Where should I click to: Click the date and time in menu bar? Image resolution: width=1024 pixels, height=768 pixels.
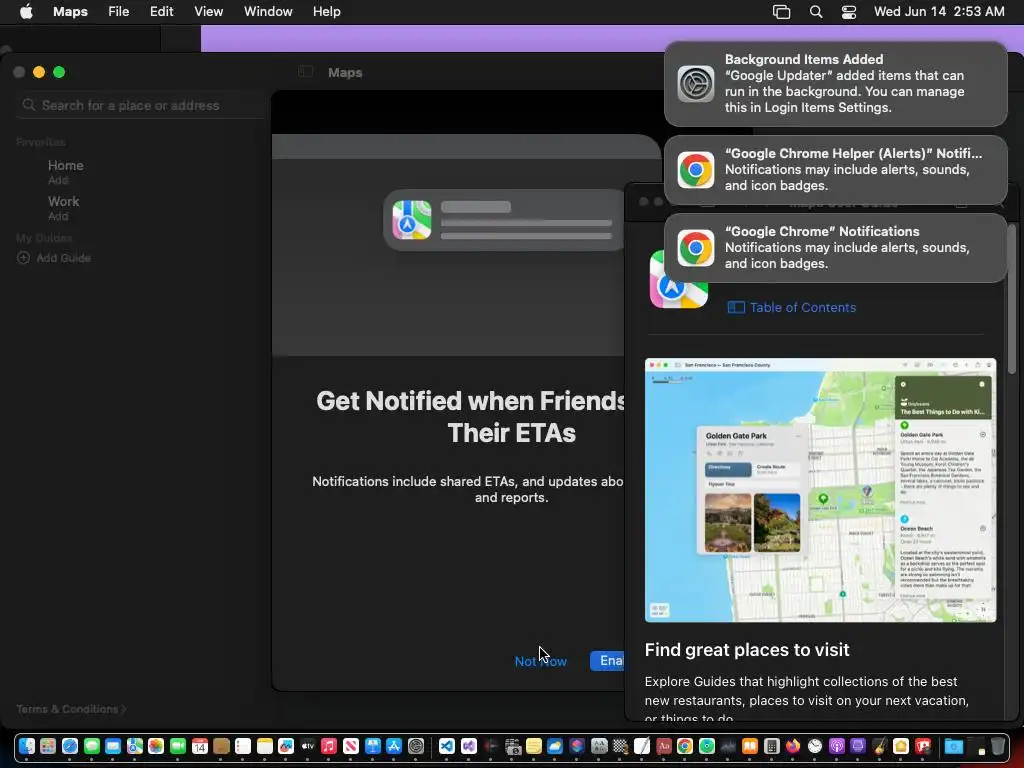(x=938, y=12)
